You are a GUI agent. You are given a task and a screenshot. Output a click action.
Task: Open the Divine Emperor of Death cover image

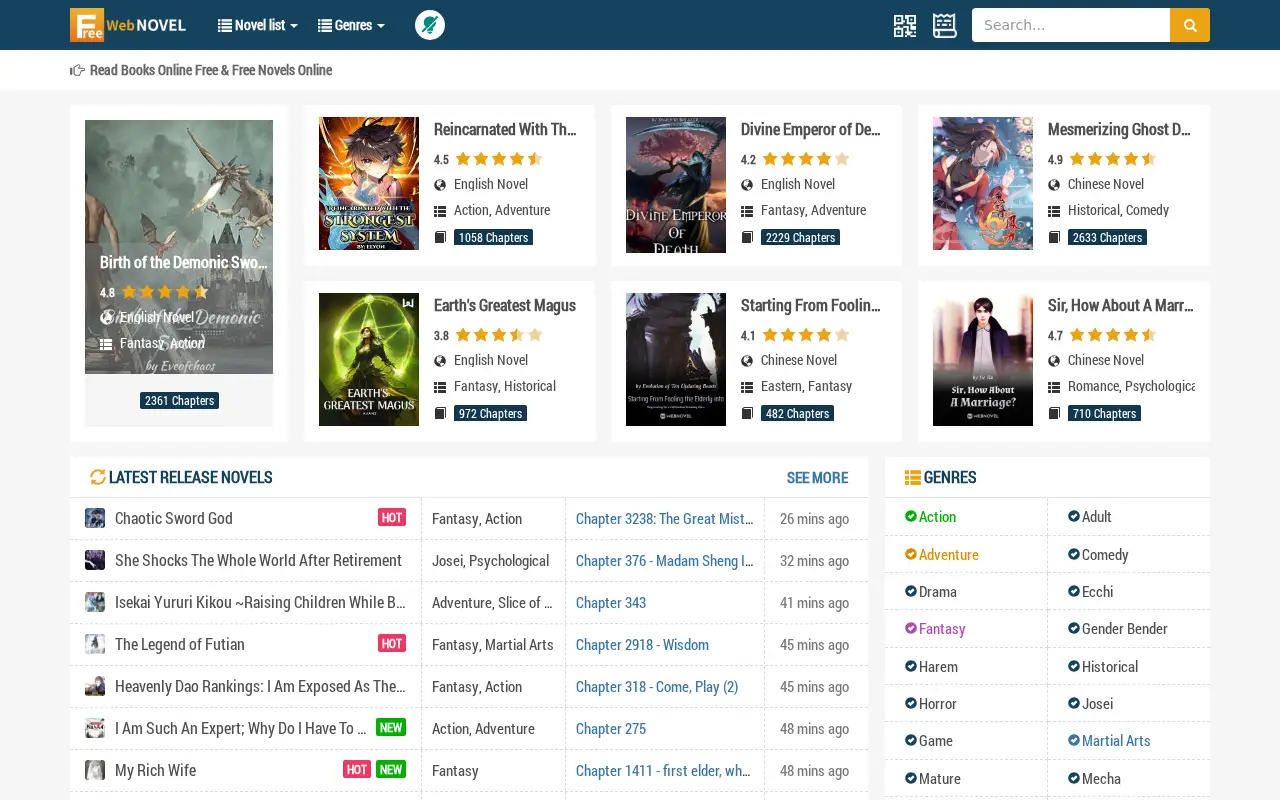[x=676, y=185]
